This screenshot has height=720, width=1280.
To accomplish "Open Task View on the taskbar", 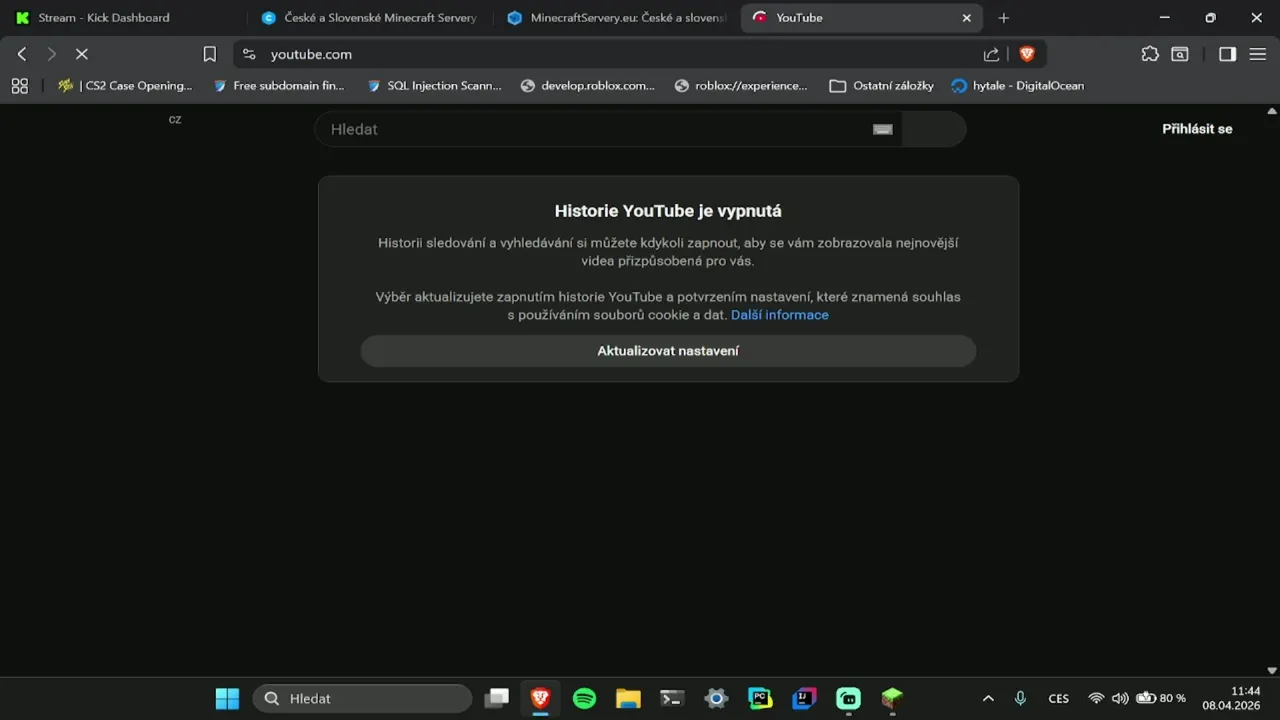I will (497, 698).
